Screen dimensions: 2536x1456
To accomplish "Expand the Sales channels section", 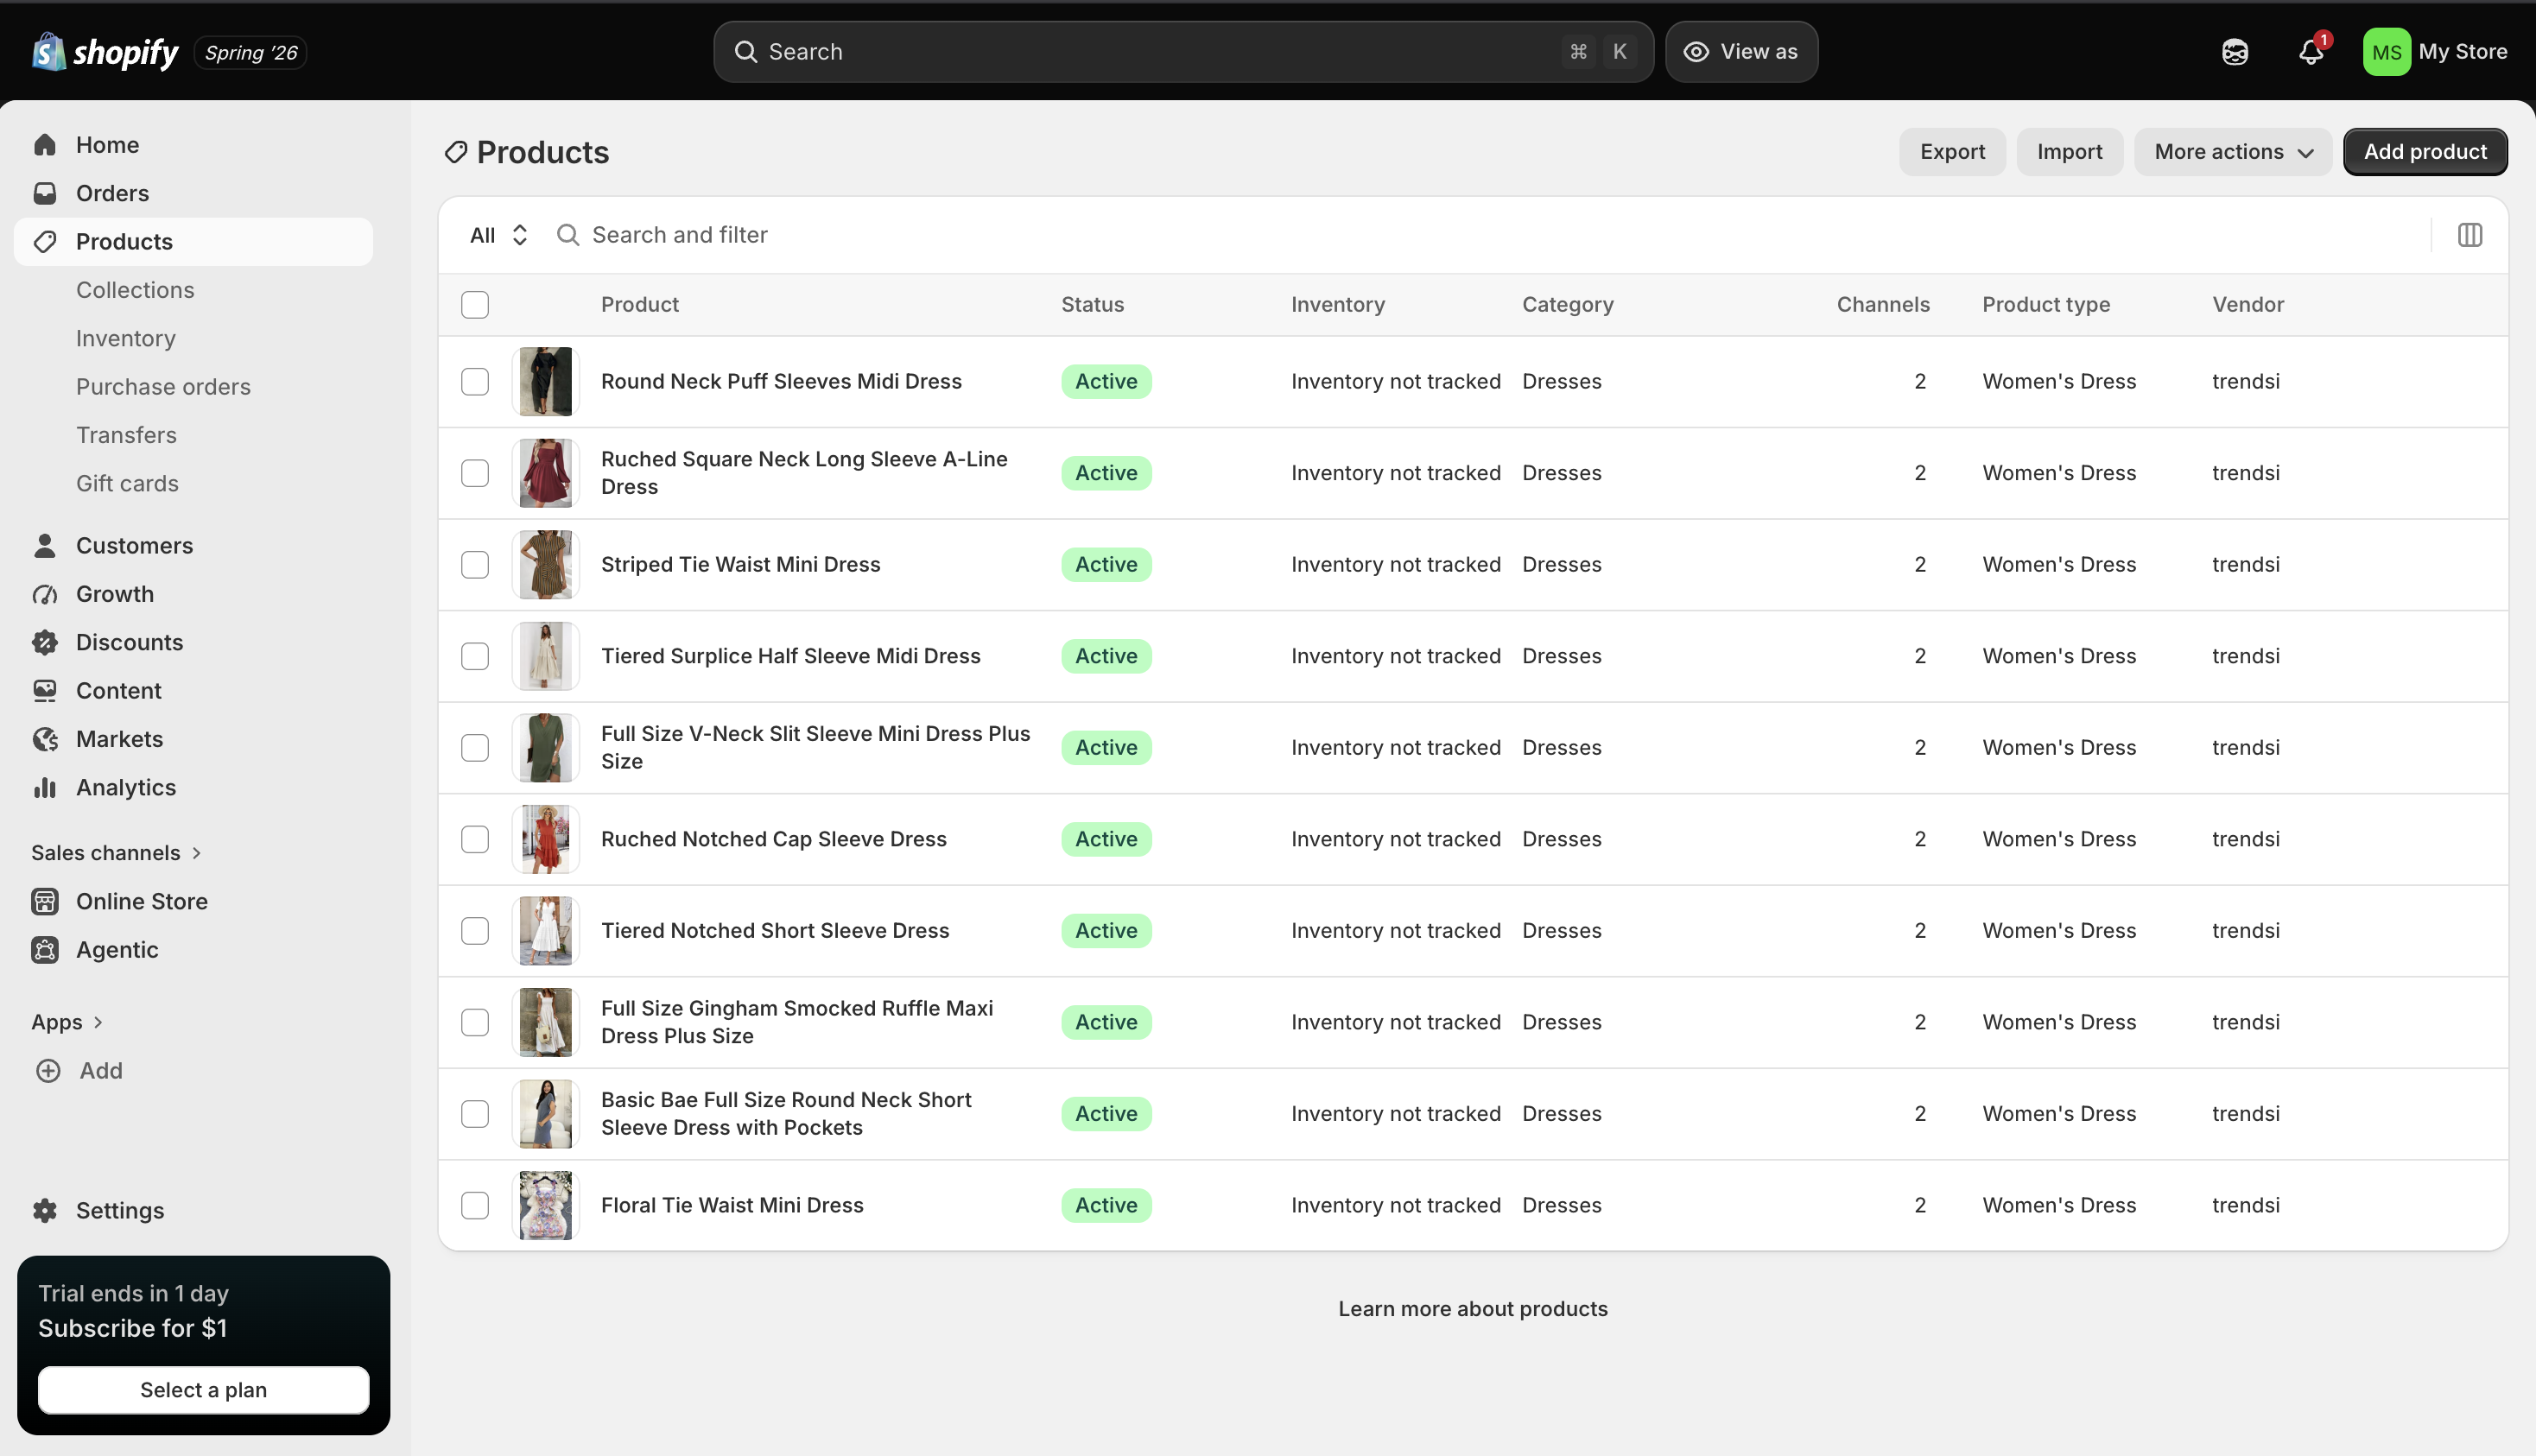I will pyautogui.click(x=116, y=852).
